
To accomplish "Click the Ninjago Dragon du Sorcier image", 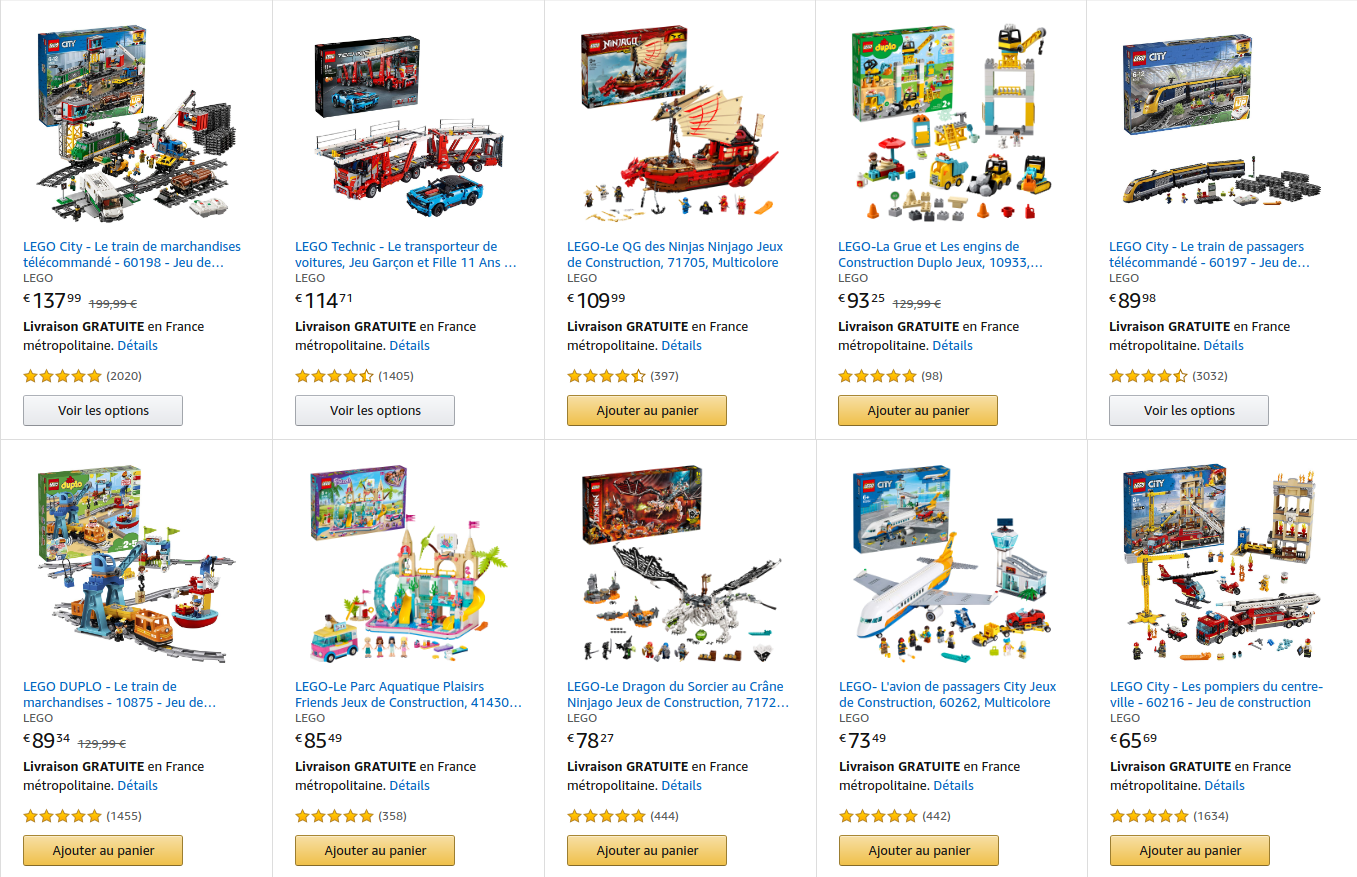I will click(679, 563).
